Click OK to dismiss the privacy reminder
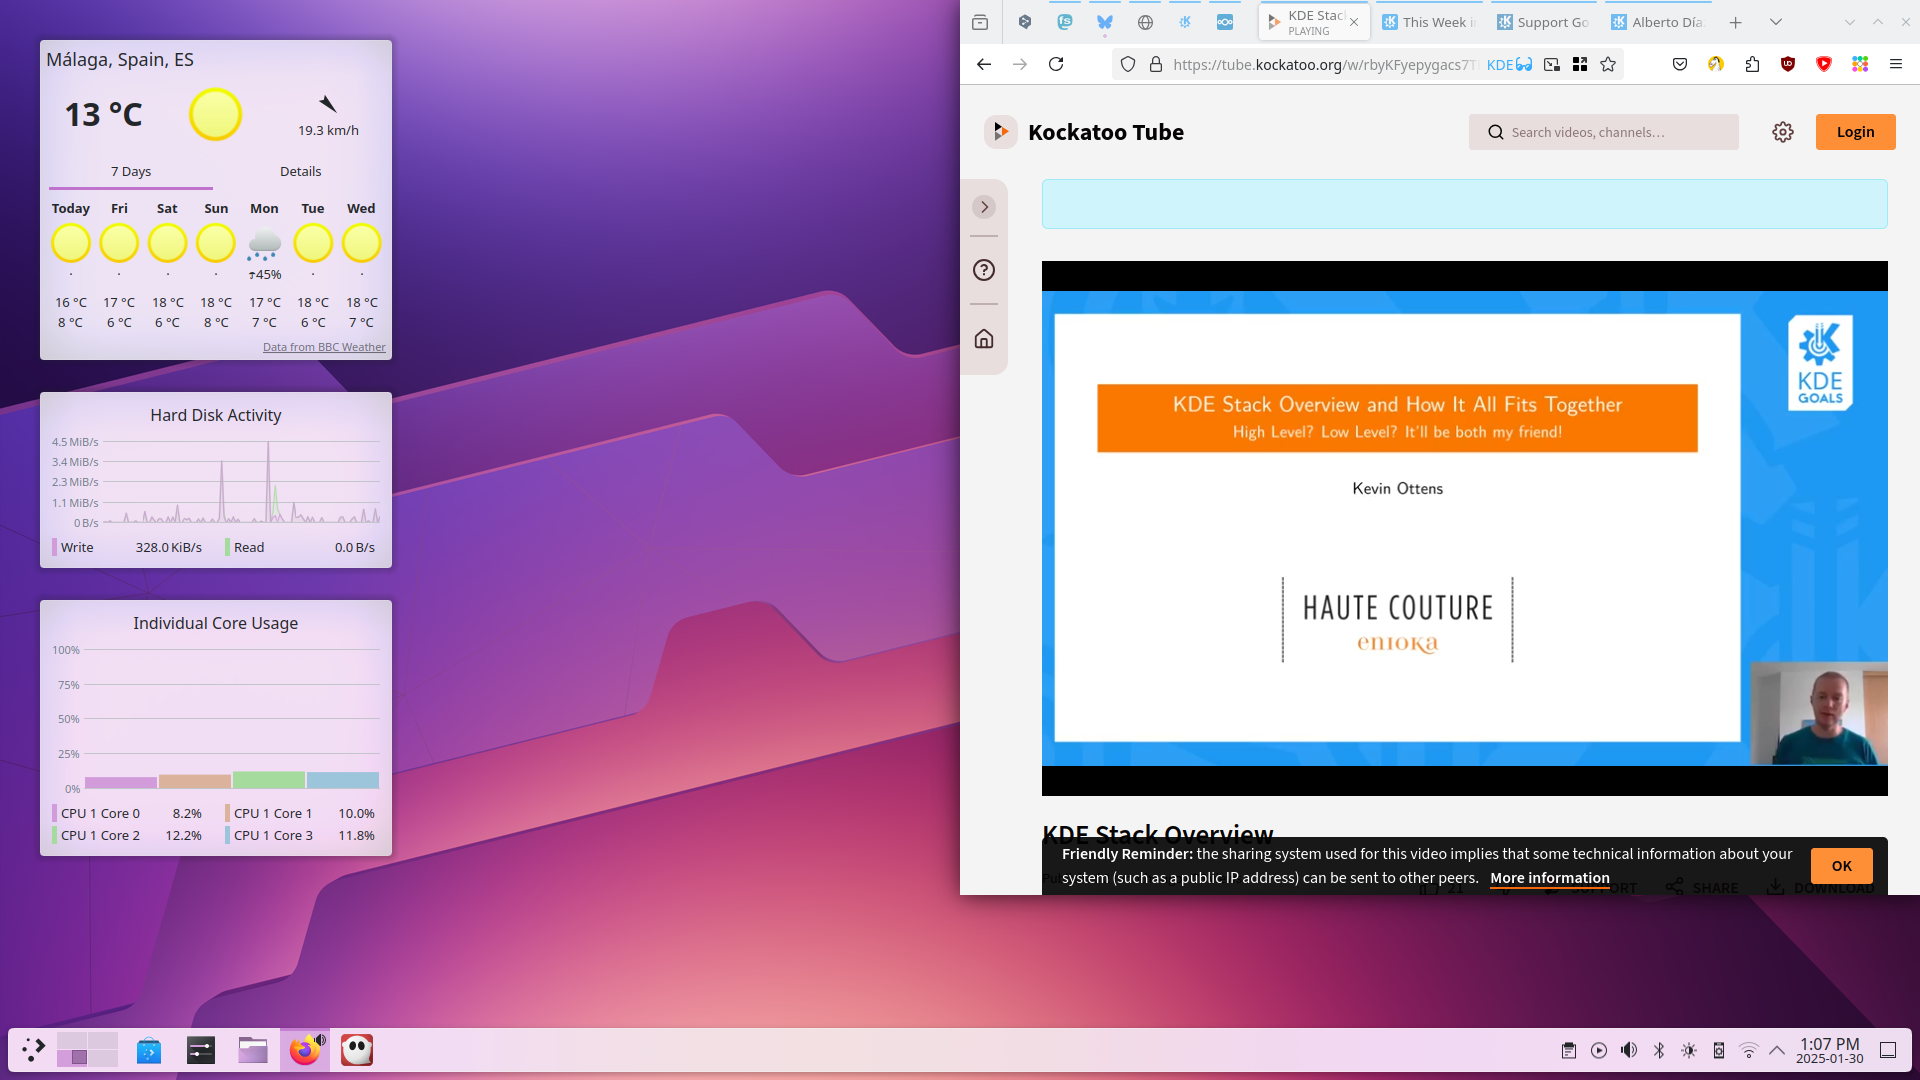Image resolution: width=1920 pixels, height=1080 pixels. tap(1840, 865)
